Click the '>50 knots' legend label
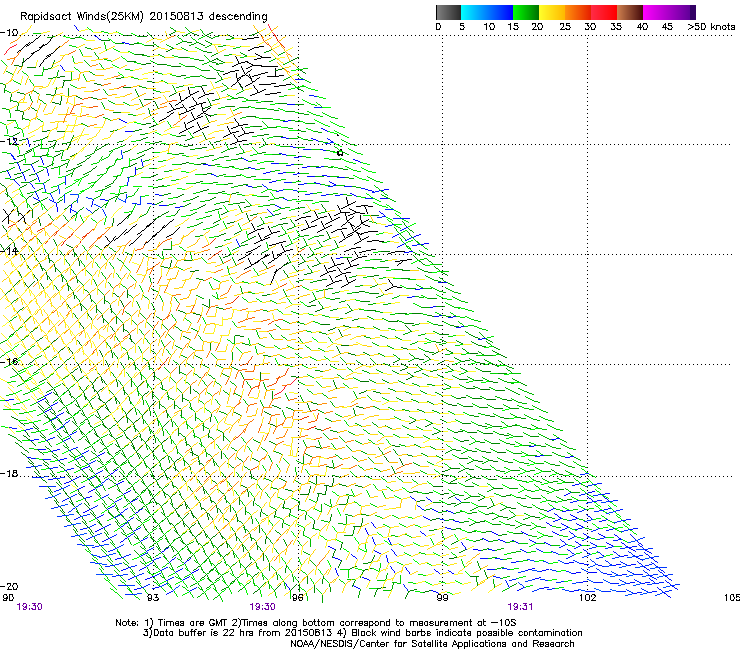The height and width of the screenshot is (650, 740). [711, 26]
